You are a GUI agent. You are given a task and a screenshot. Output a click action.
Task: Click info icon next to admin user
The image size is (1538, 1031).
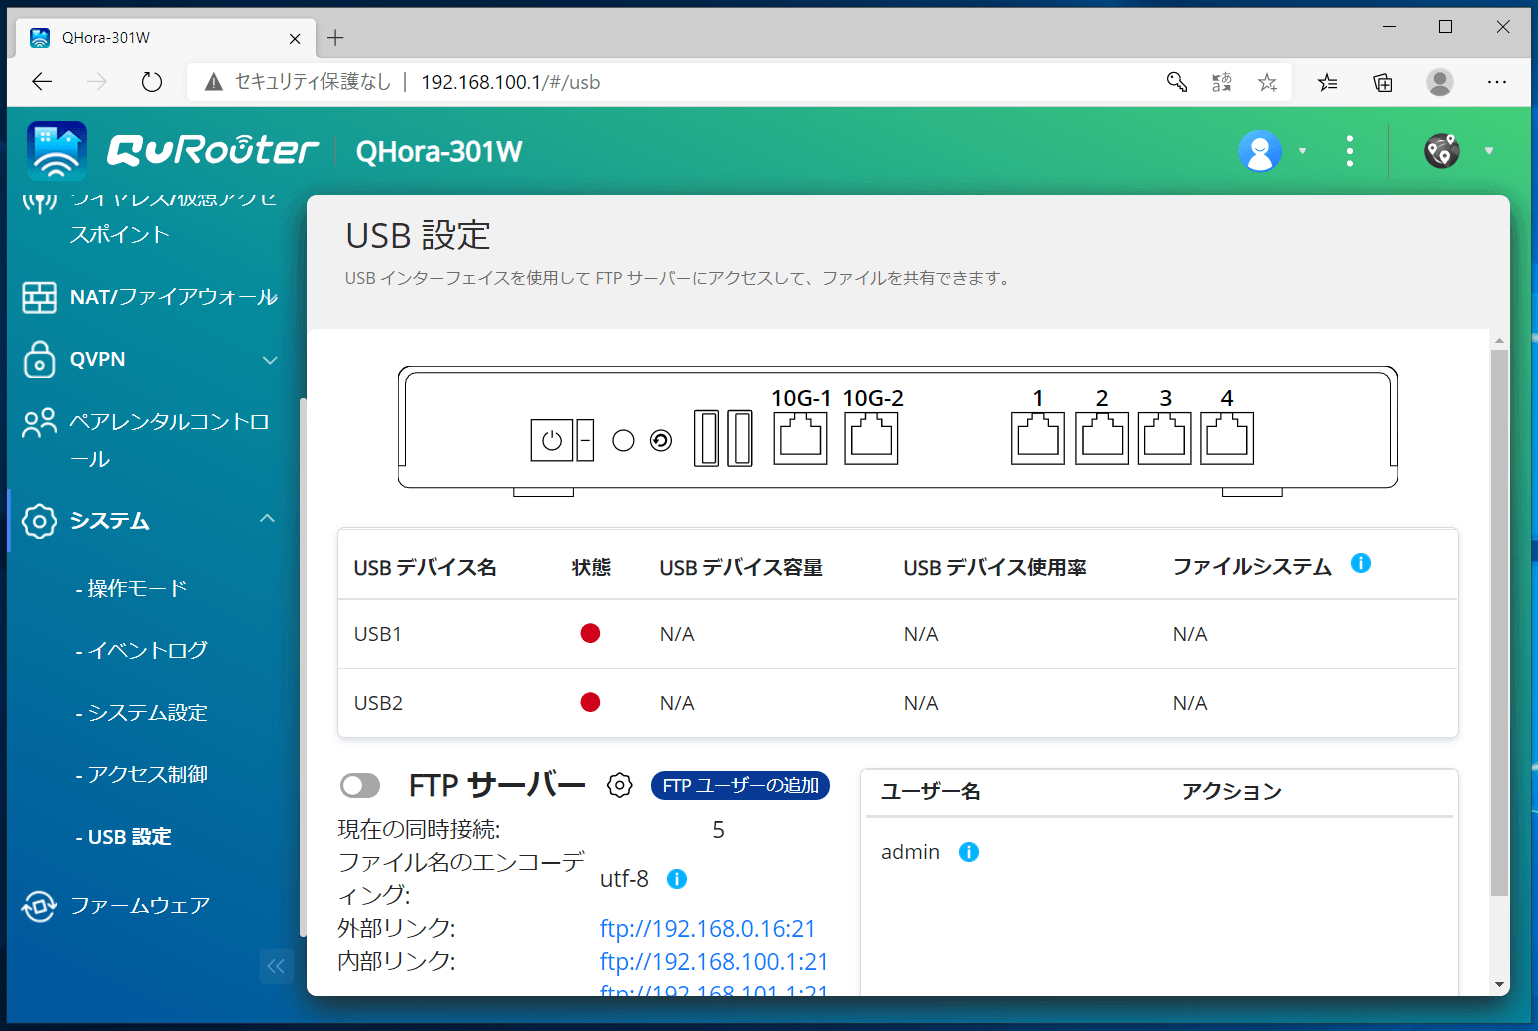tap(969, 852)
